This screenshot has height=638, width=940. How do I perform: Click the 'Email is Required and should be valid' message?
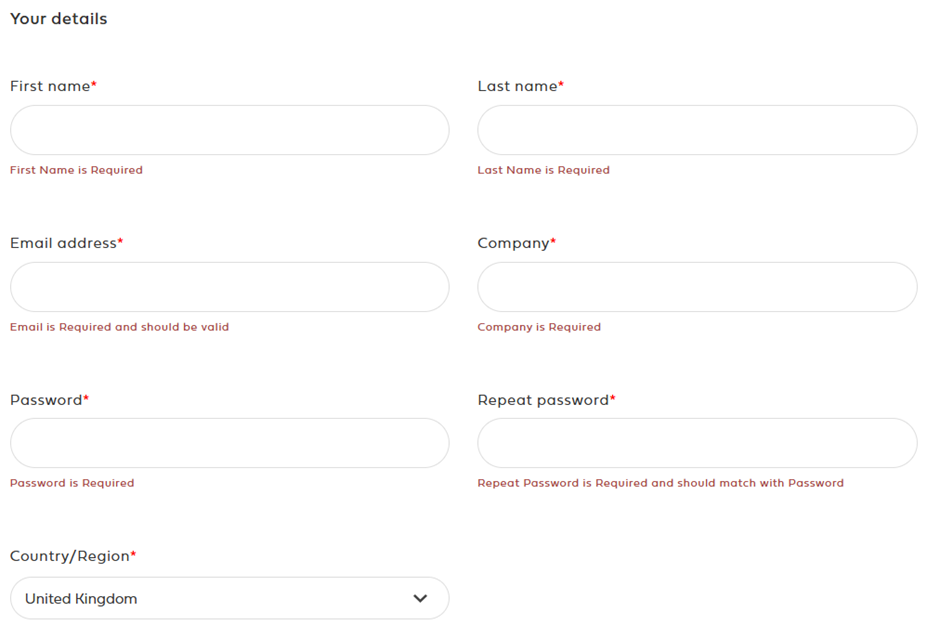[x=119, y=327]
